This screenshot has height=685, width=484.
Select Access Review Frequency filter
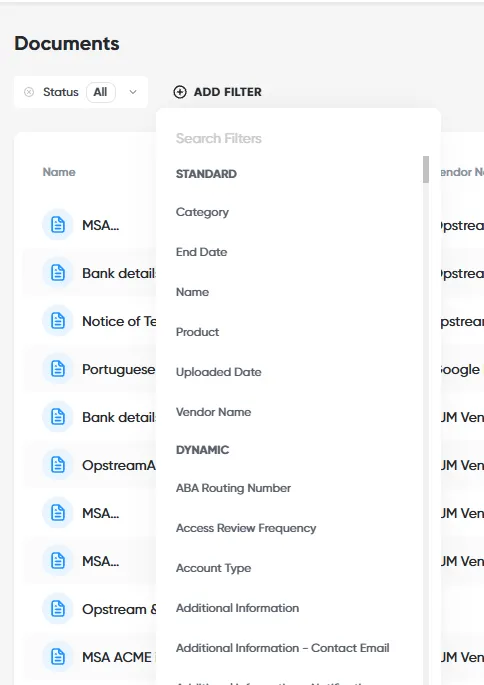tap(246, 528)
